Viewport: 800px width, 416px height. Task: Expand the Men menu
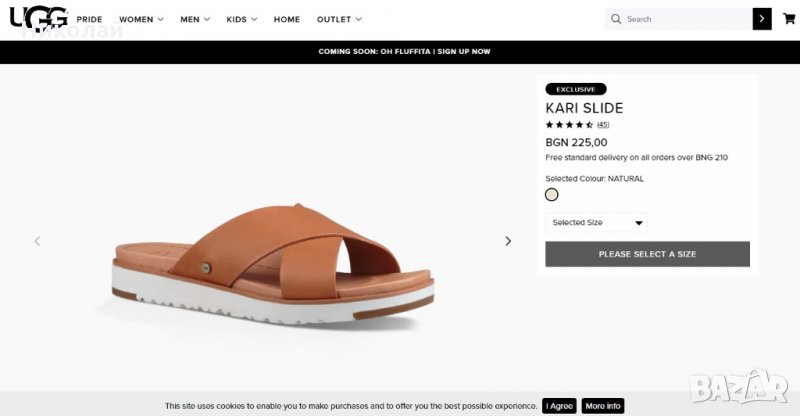195,19
